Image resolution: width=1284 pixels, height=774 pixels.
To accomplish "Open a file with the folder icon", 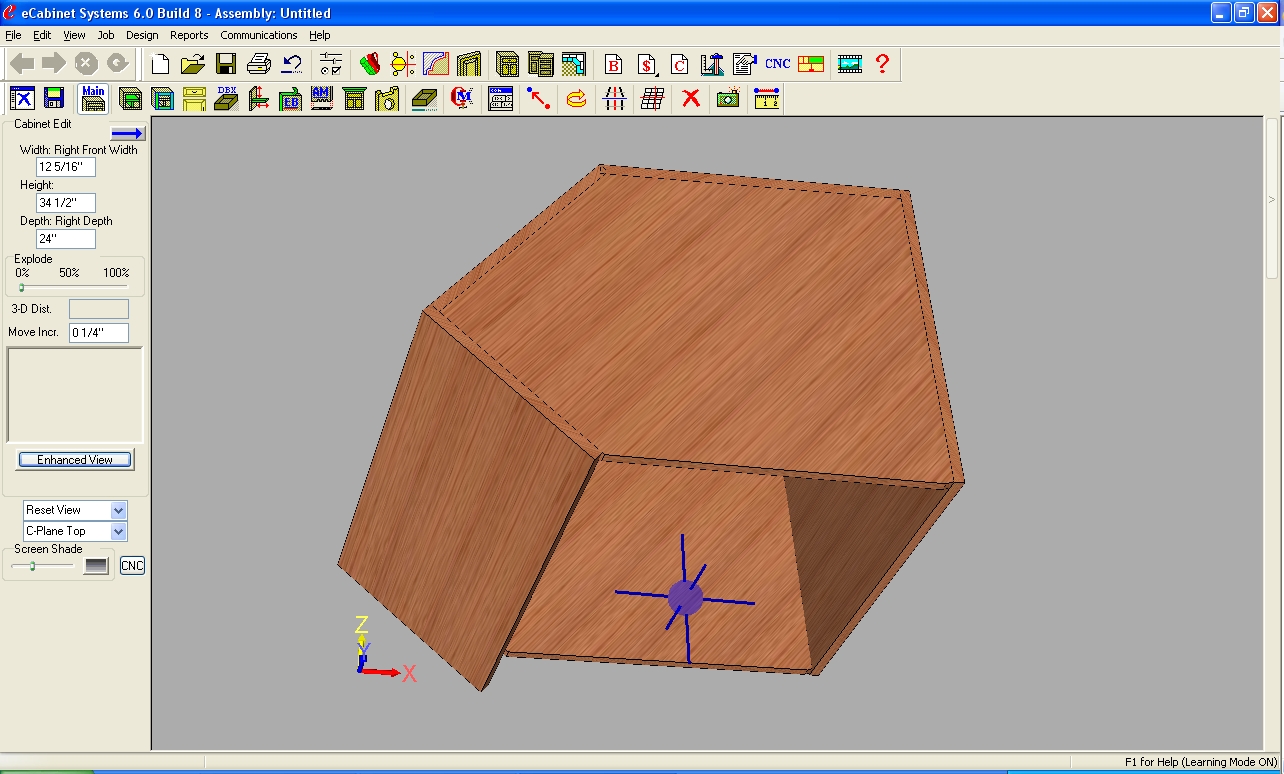I will (192, 64).
